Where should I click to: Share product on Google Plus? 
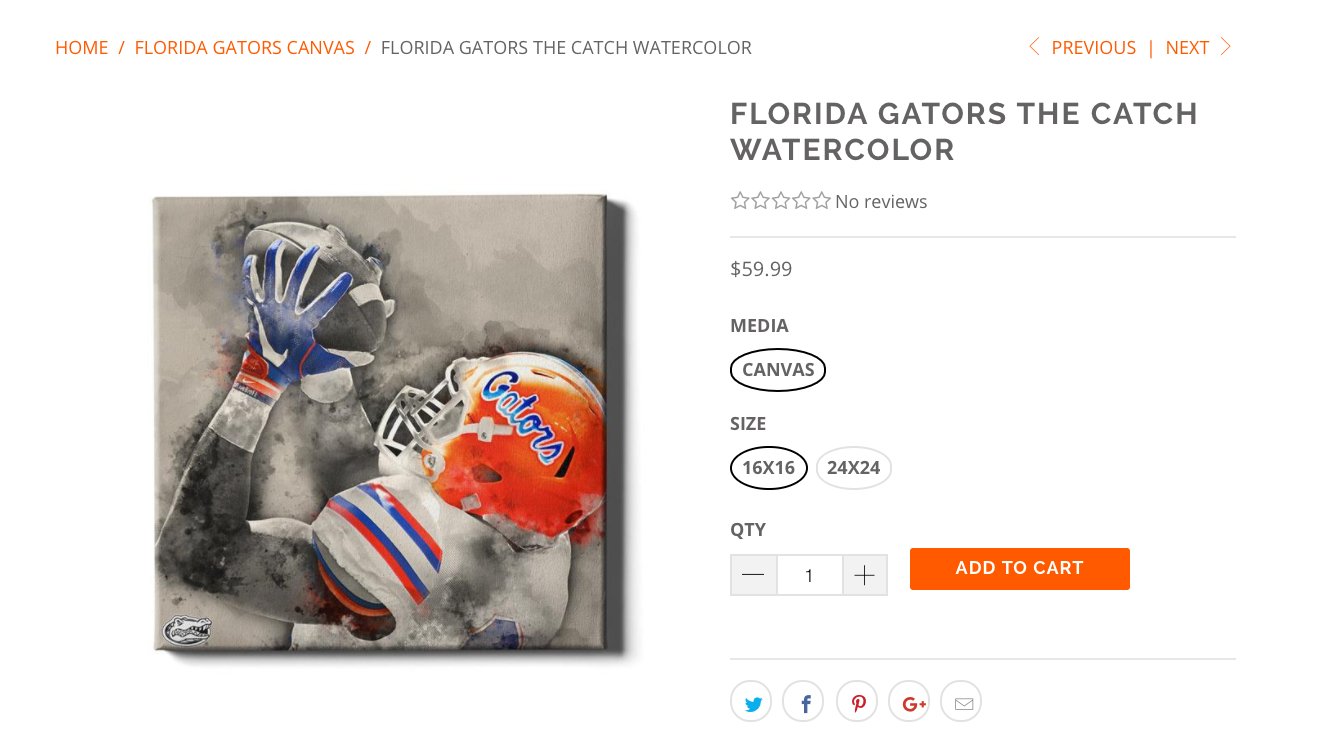click(909, 703)
